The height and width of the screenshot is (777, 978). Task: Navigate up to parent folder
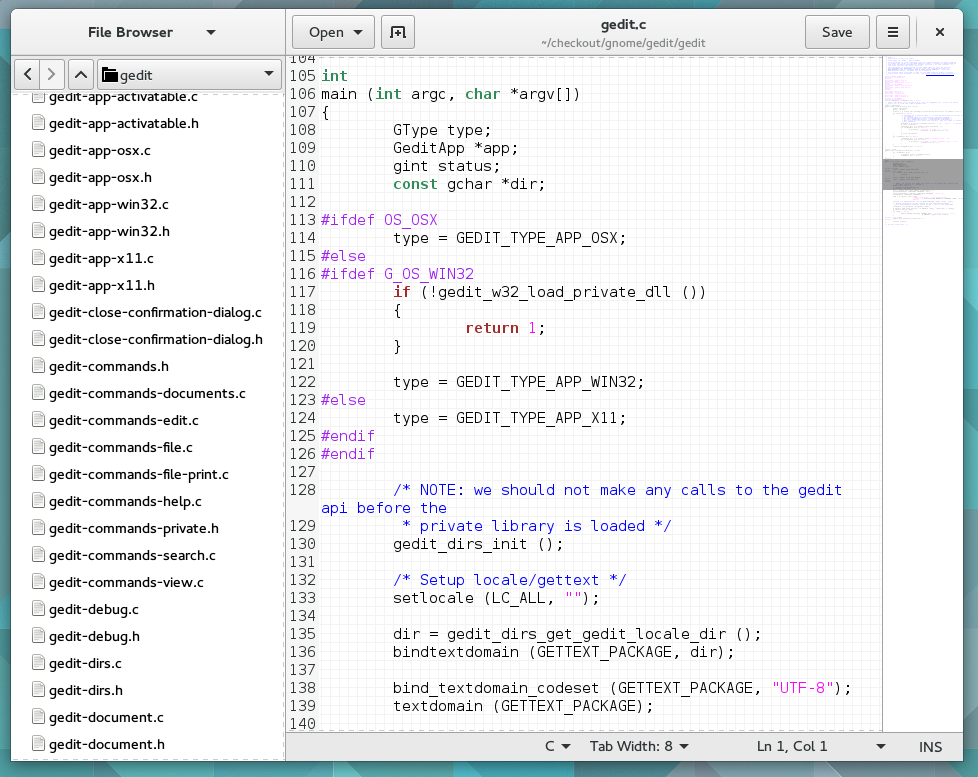pos(81,75)
